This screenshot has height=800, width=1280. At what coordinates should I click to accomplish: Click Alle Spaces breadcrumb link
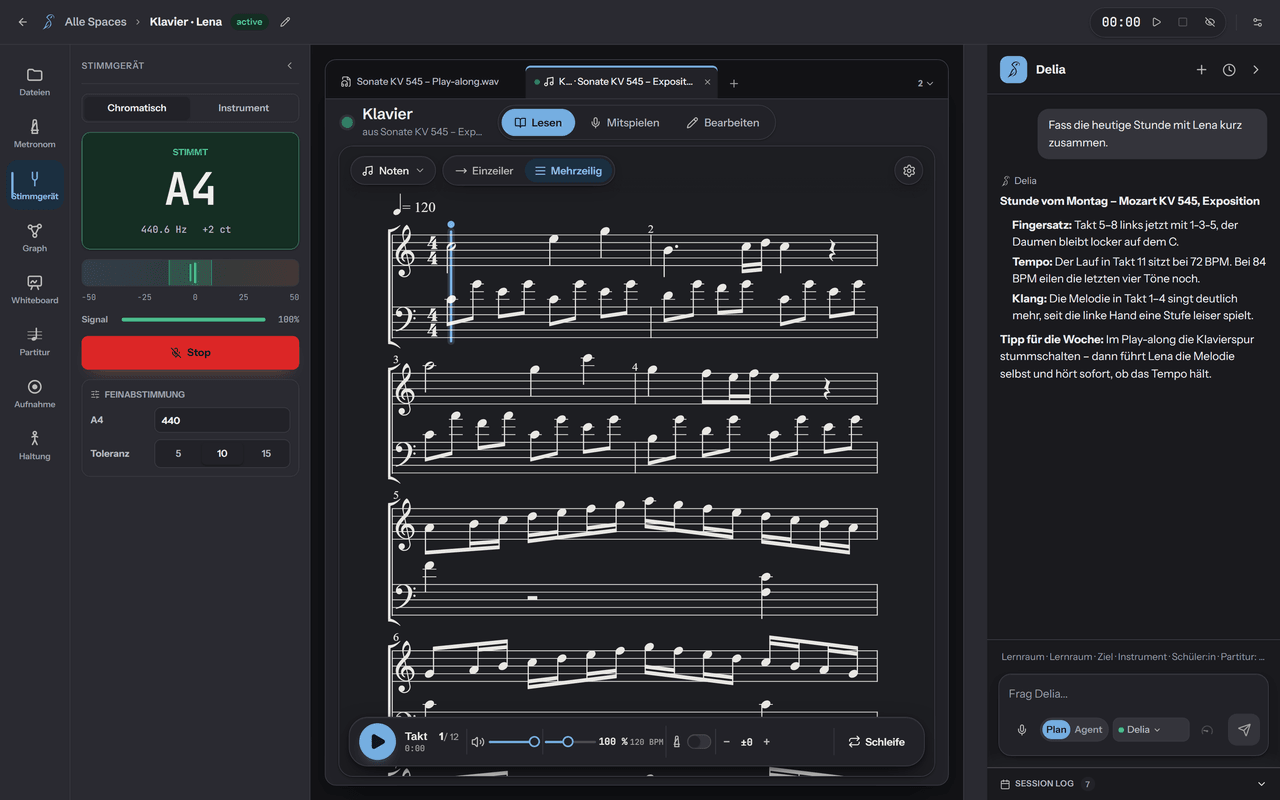(95, 22)
